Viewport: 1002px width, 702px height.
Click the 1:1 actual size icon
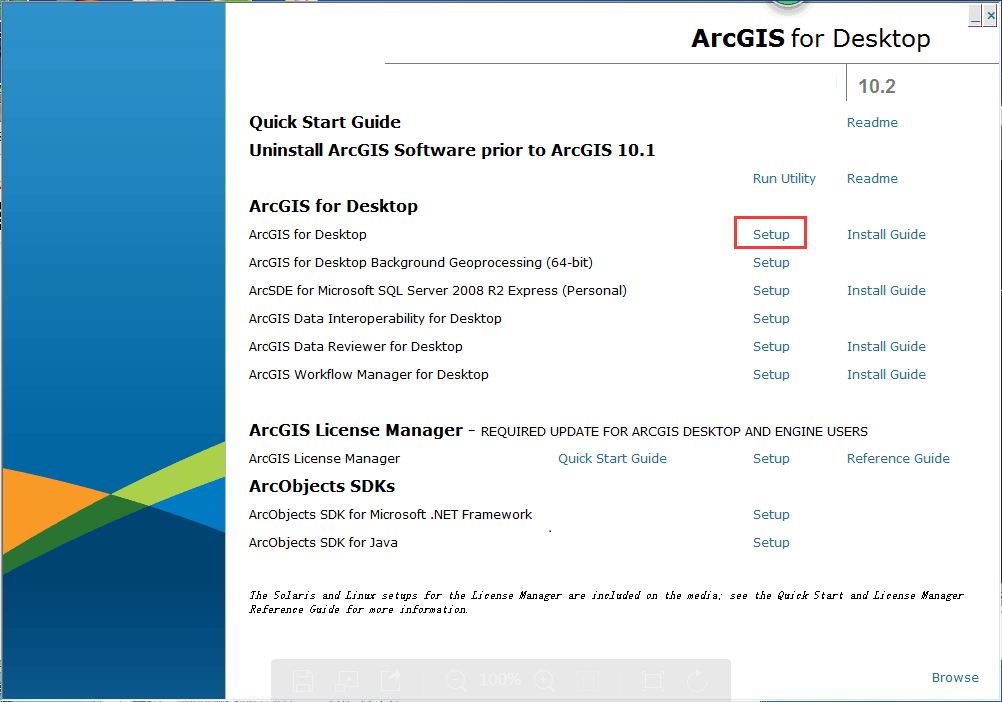click(x=589, y=681)
